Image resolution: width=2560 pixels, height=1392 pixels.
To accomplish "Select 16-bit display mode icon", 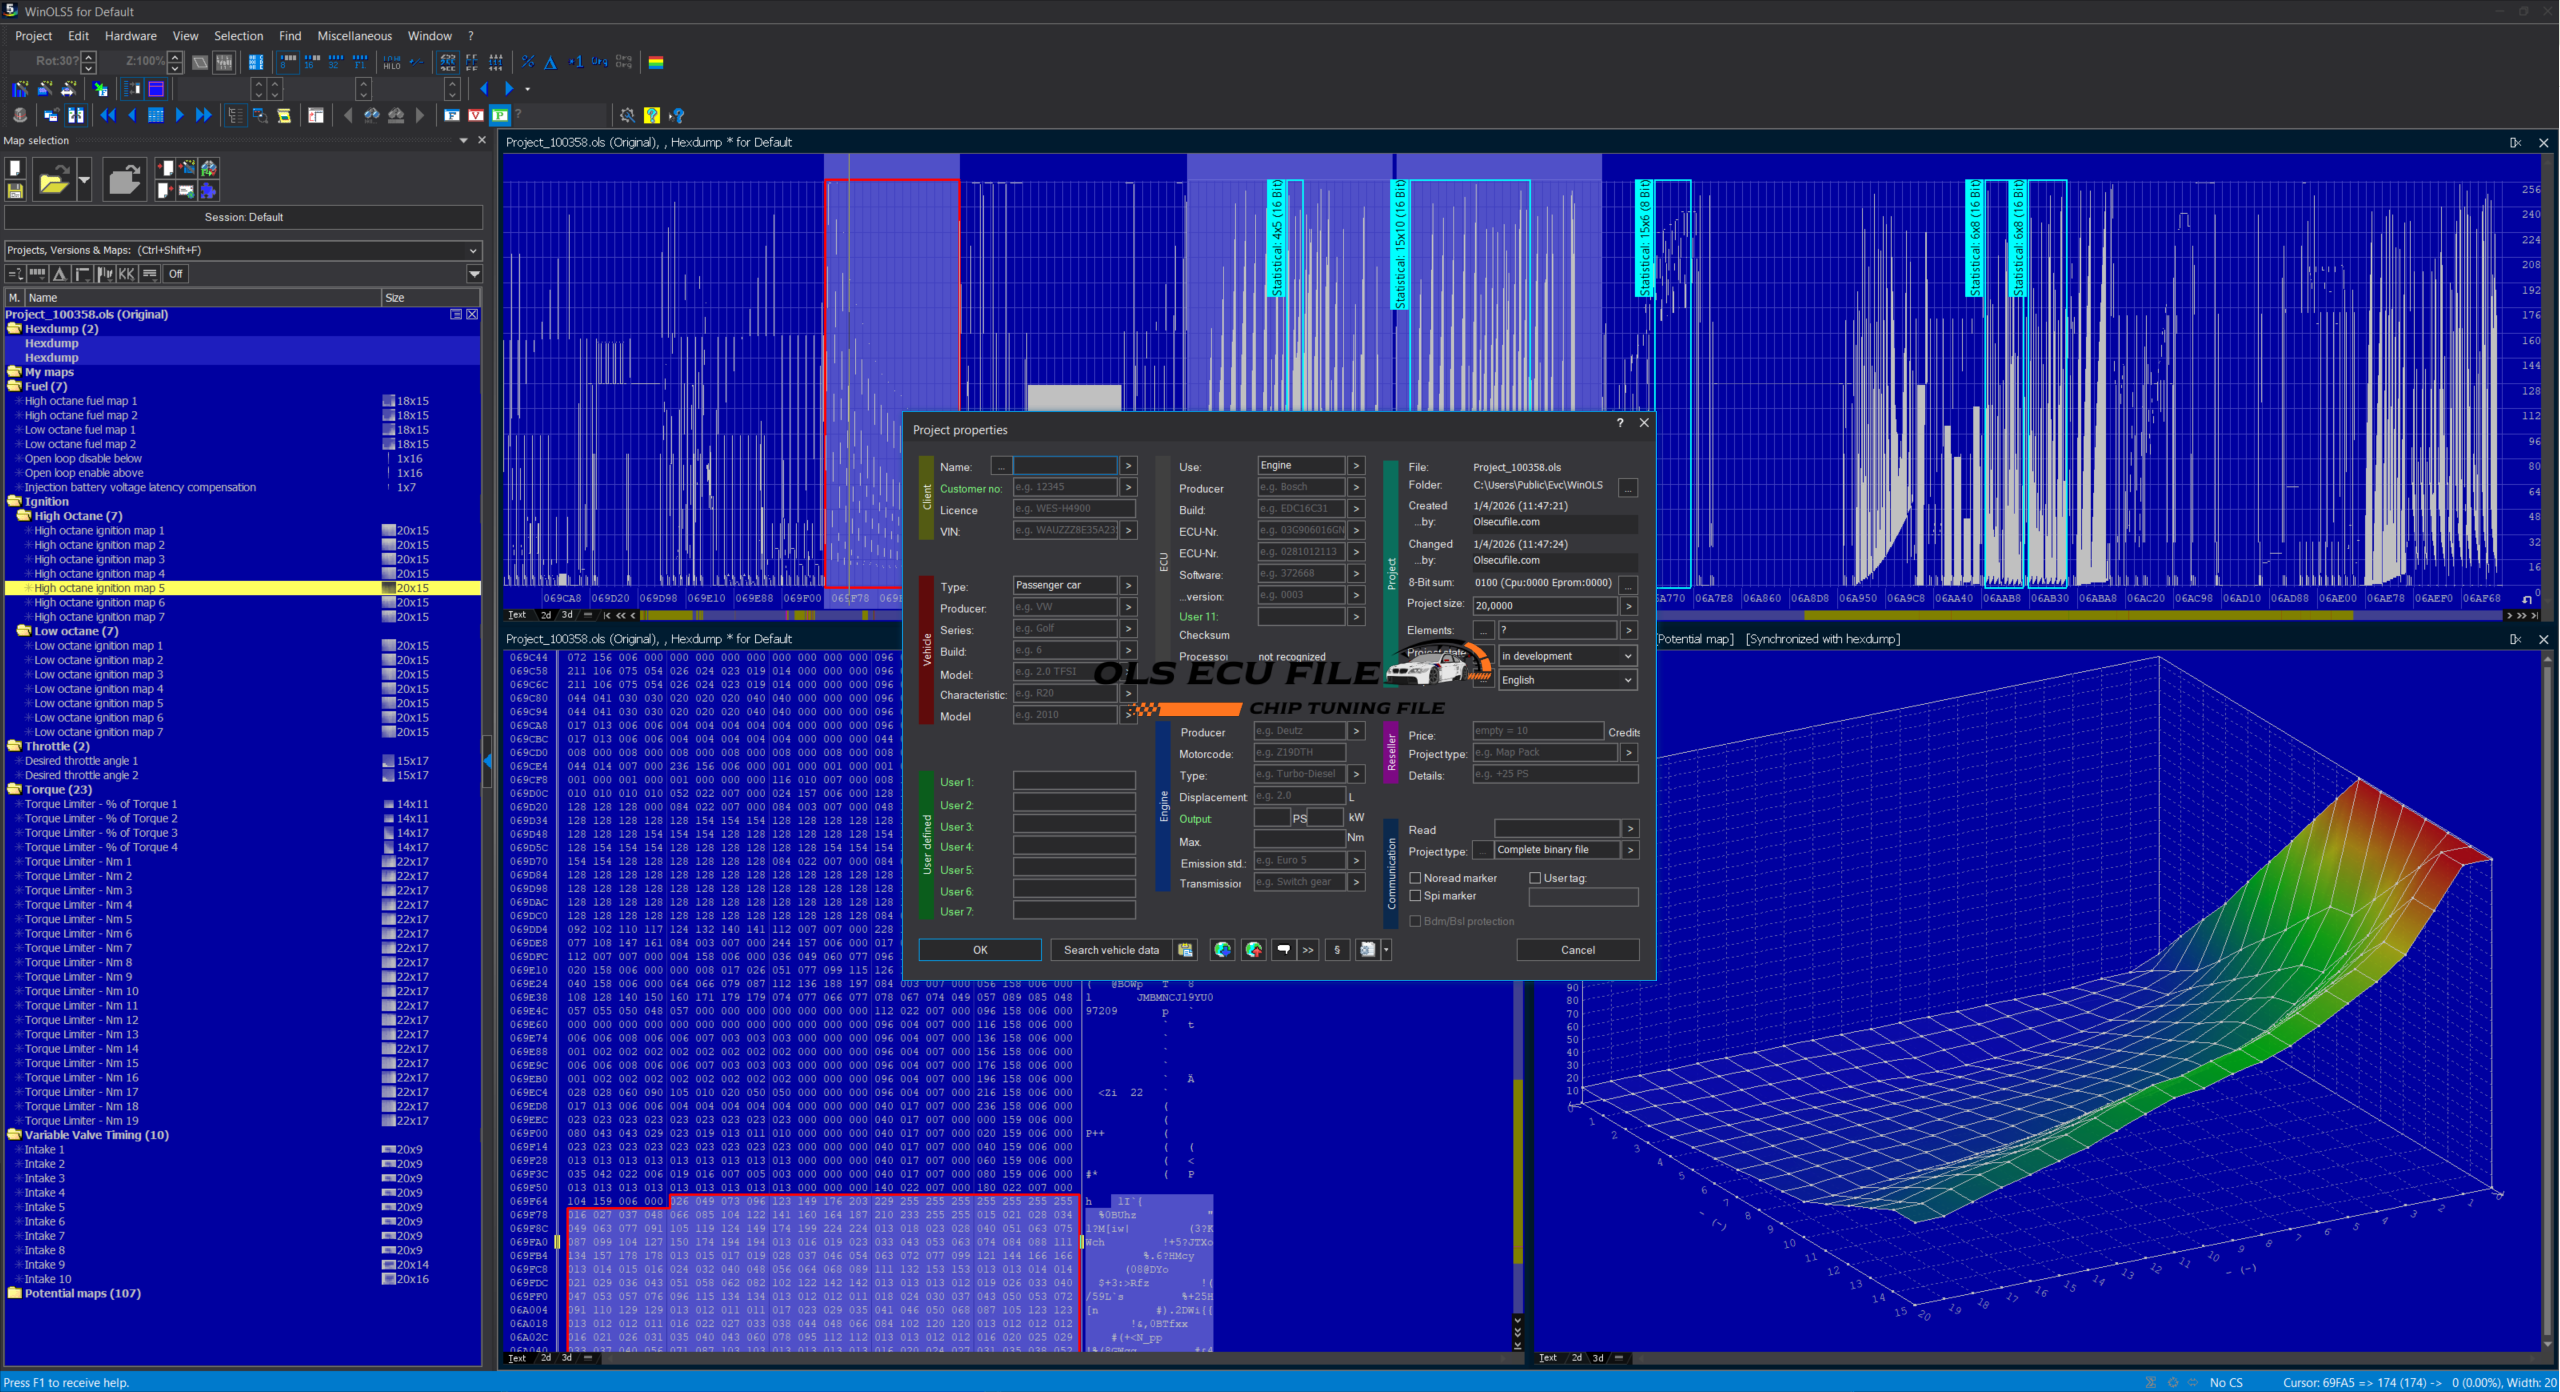I will coord(310,62).
